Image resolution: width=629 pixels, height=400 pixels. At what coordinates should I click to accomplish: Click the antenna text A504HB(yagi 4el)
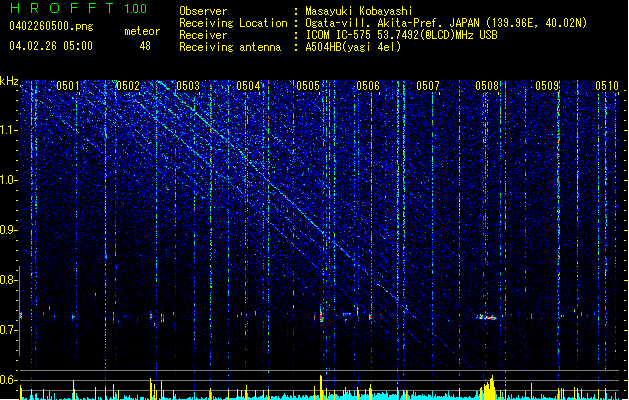(353, 47)
